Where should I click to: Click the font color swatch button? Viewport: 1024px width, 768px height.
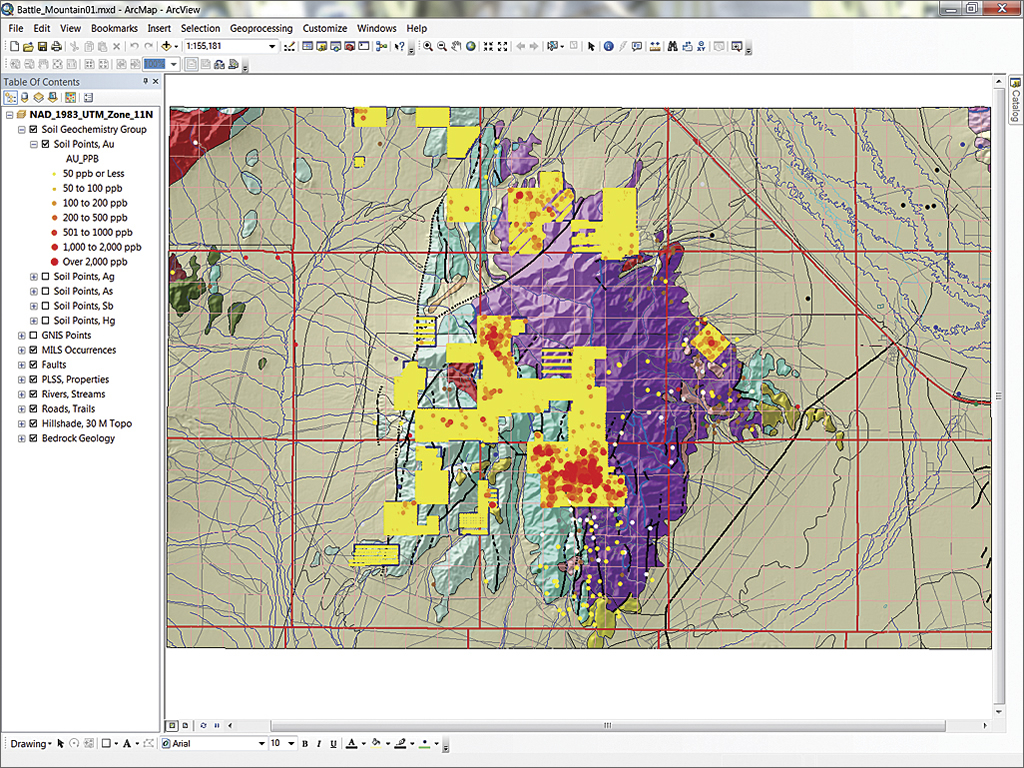351,744
